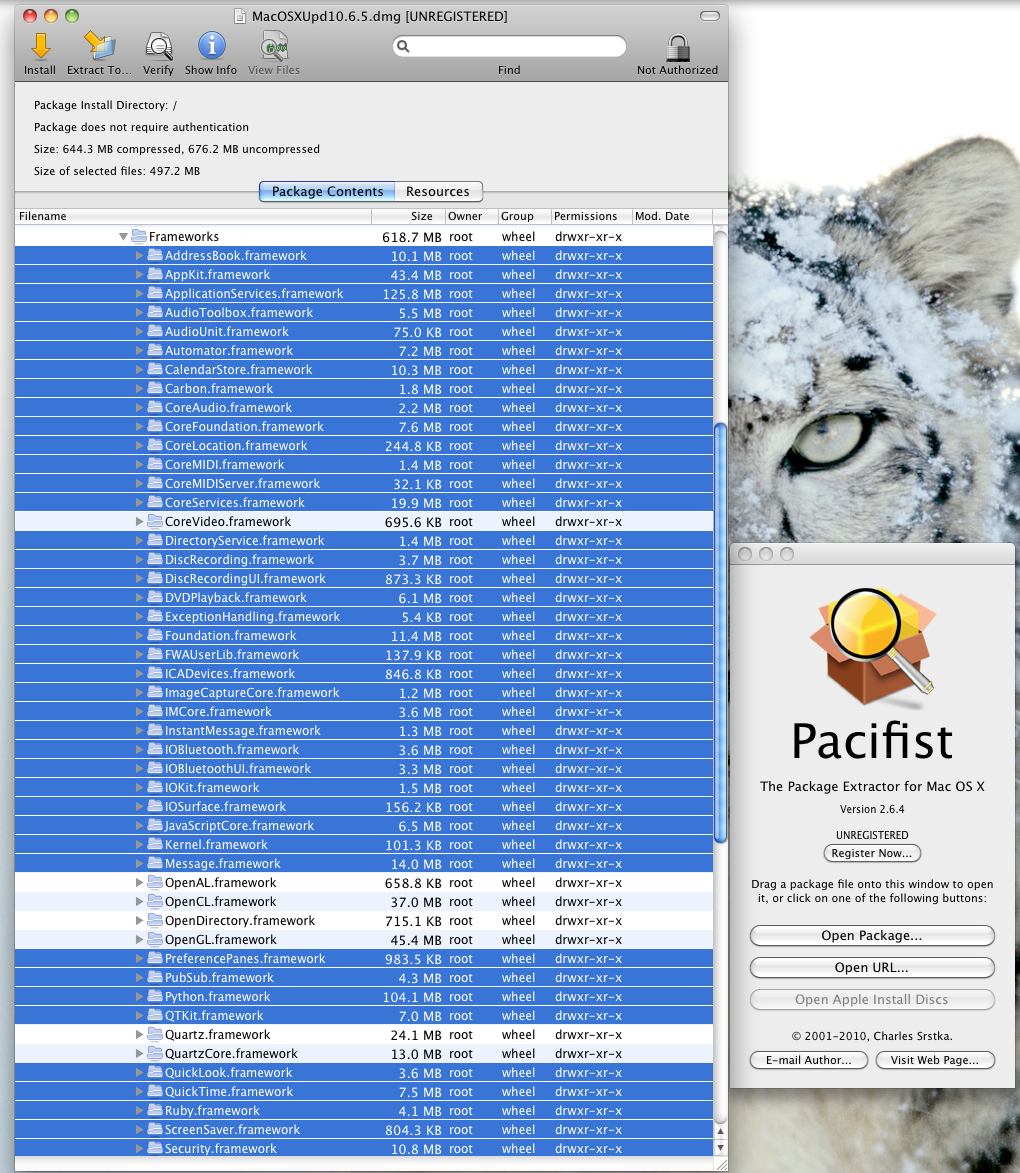Click the Install toolbar icon
Screen dimensions: 1020x1173
click(40, 46)
